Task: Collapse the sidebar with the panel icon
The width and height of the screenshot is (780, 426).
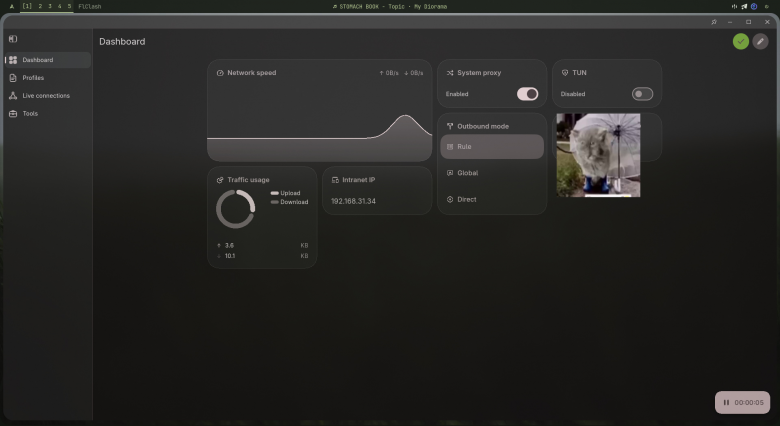Action: tap(13, 39)
